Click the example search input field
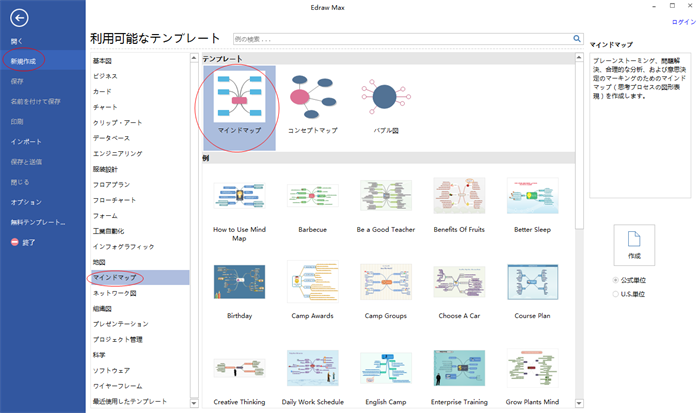The height and width of the screenshot is (413, 700). pos(403,39)
